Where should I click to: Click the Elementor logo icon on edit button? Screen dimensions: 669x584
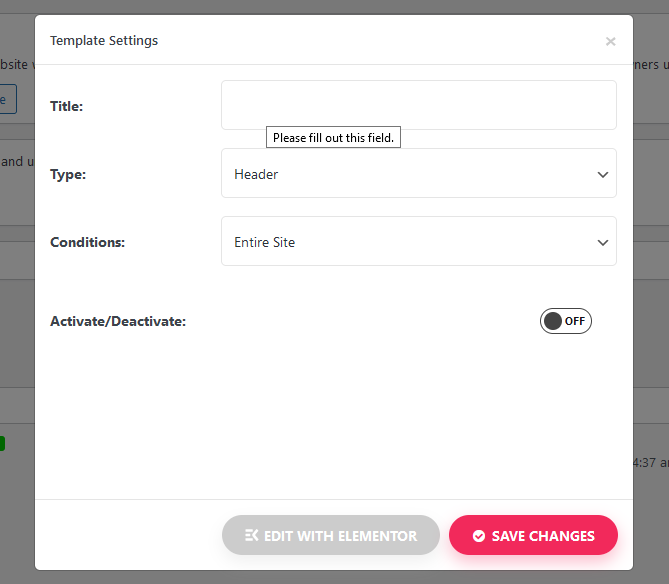(251, 536)
